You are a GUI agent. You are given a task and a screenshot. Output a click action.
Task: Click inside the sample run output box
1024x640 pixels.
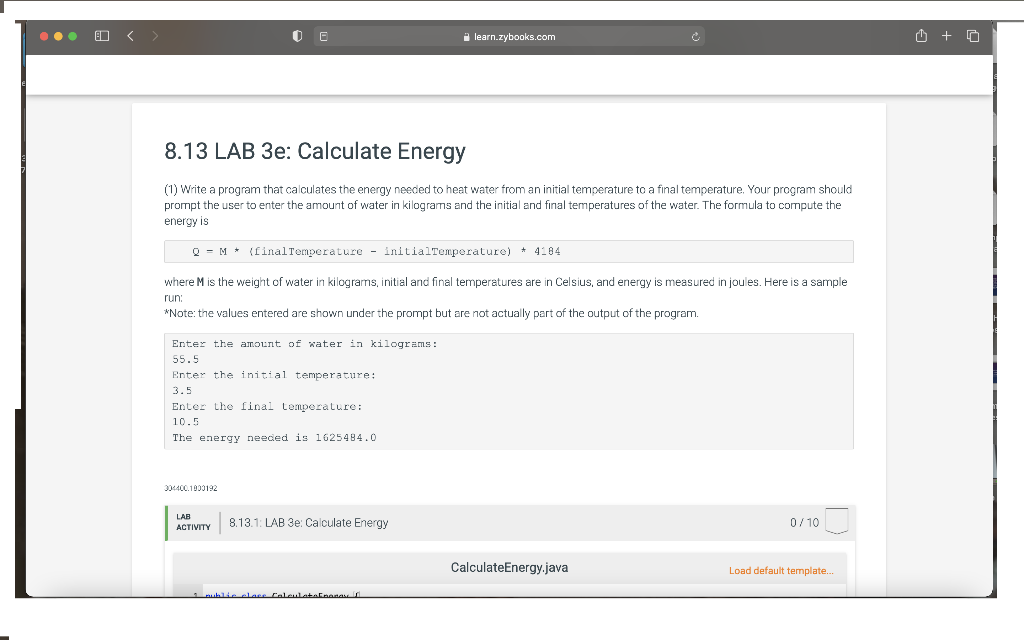pos(507,390)
